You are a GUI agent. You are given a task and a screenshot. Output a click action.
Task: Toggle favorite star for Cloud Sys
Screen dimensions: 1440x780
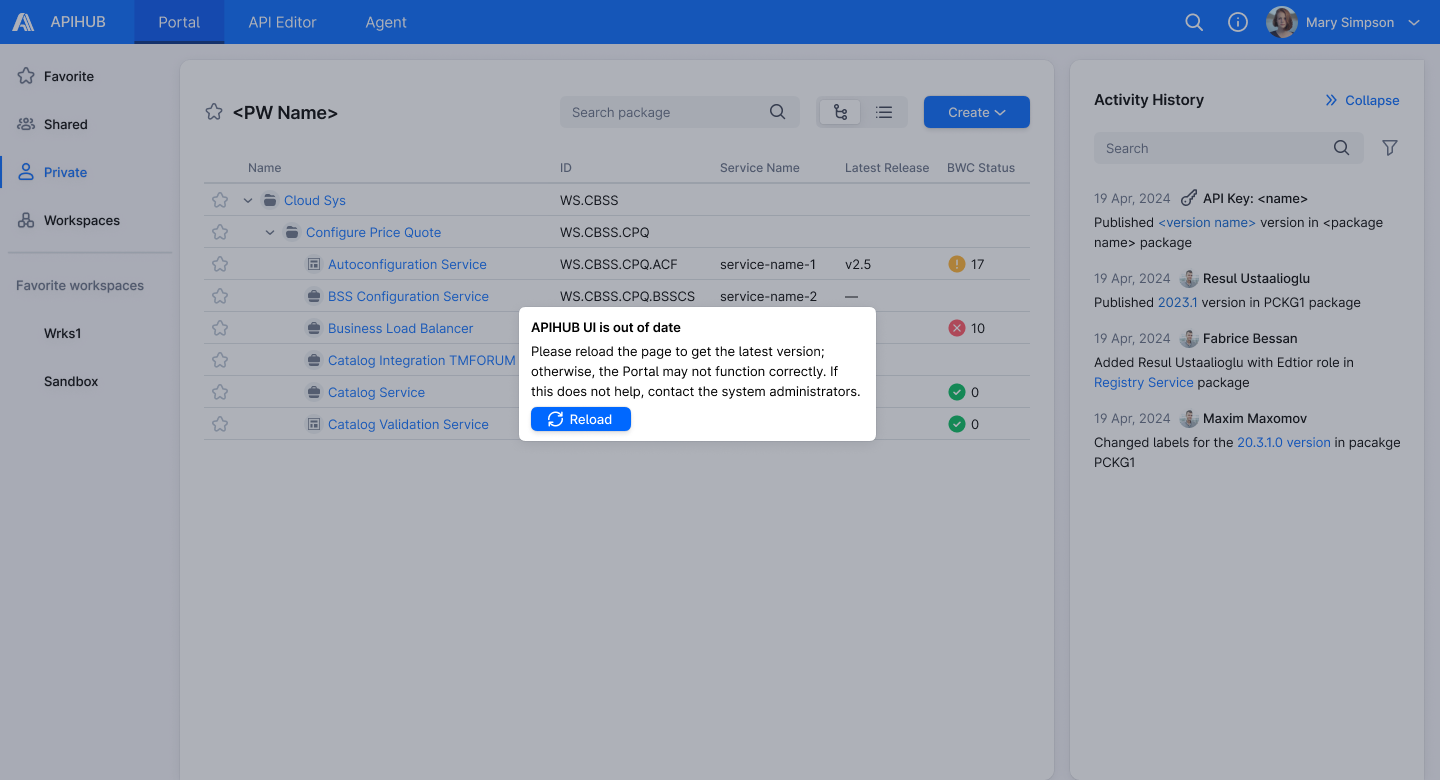[220, 200]
